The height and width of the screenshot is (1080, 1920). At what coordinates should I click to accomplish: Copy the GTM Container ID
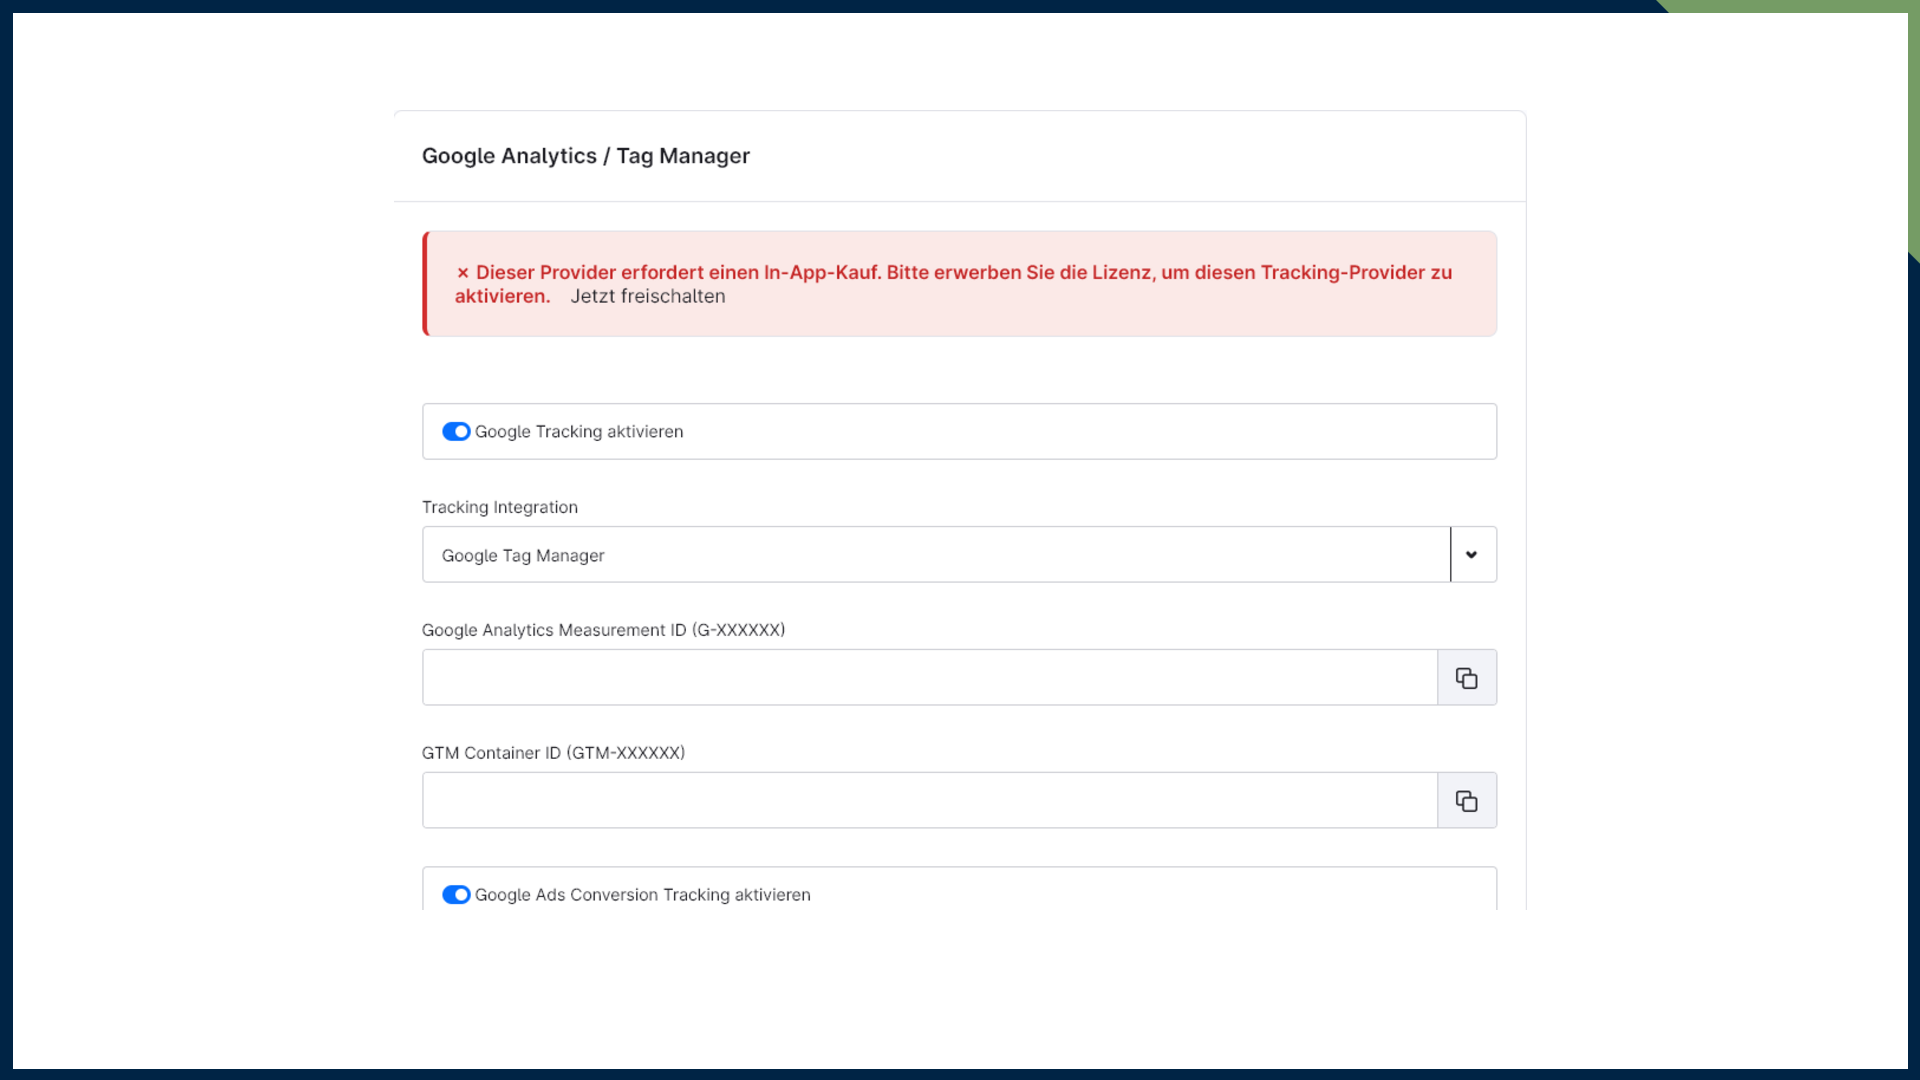pyautogui.click(x=1466, y=801)
